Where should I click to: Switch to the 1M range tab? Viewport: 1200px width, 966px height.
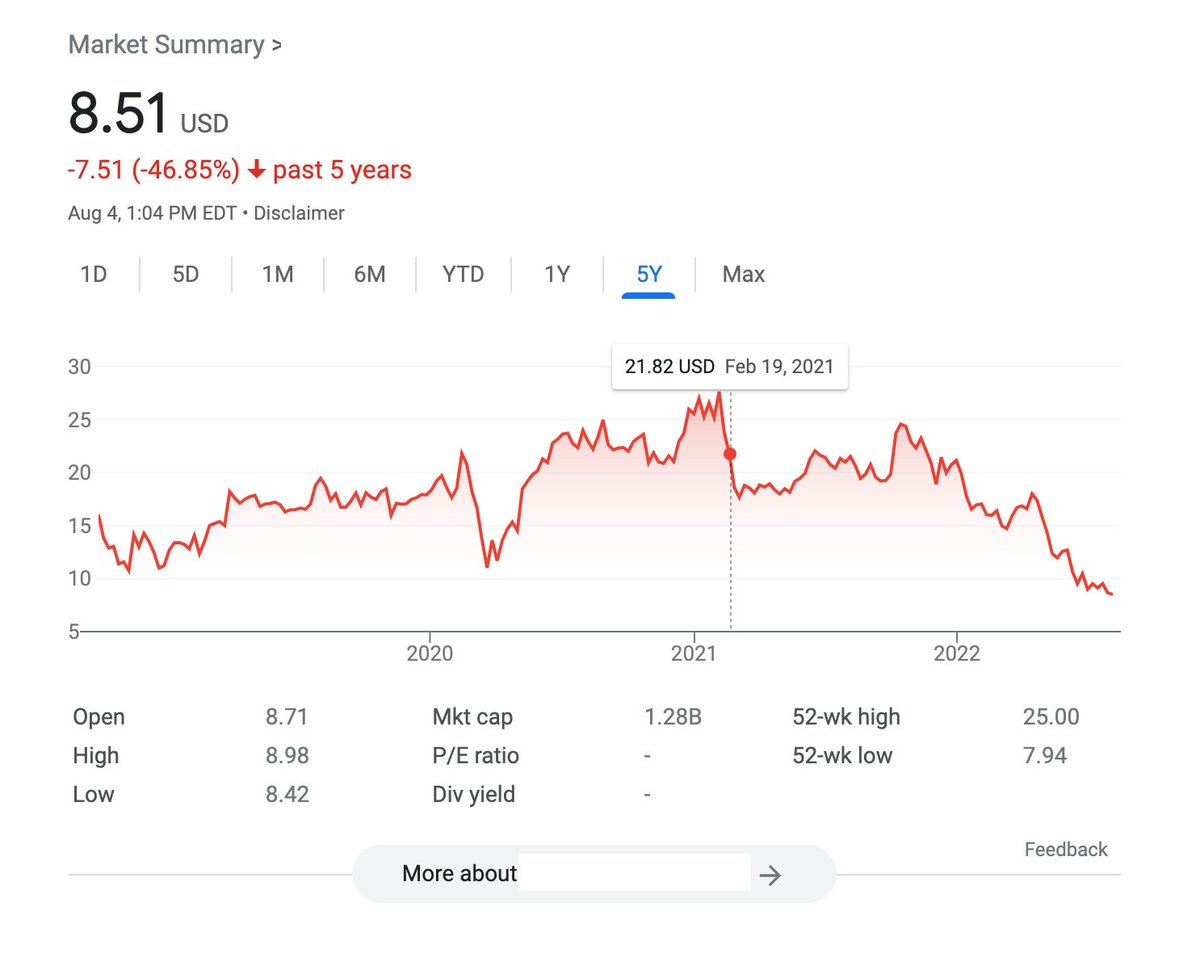[x=277, y=274]
